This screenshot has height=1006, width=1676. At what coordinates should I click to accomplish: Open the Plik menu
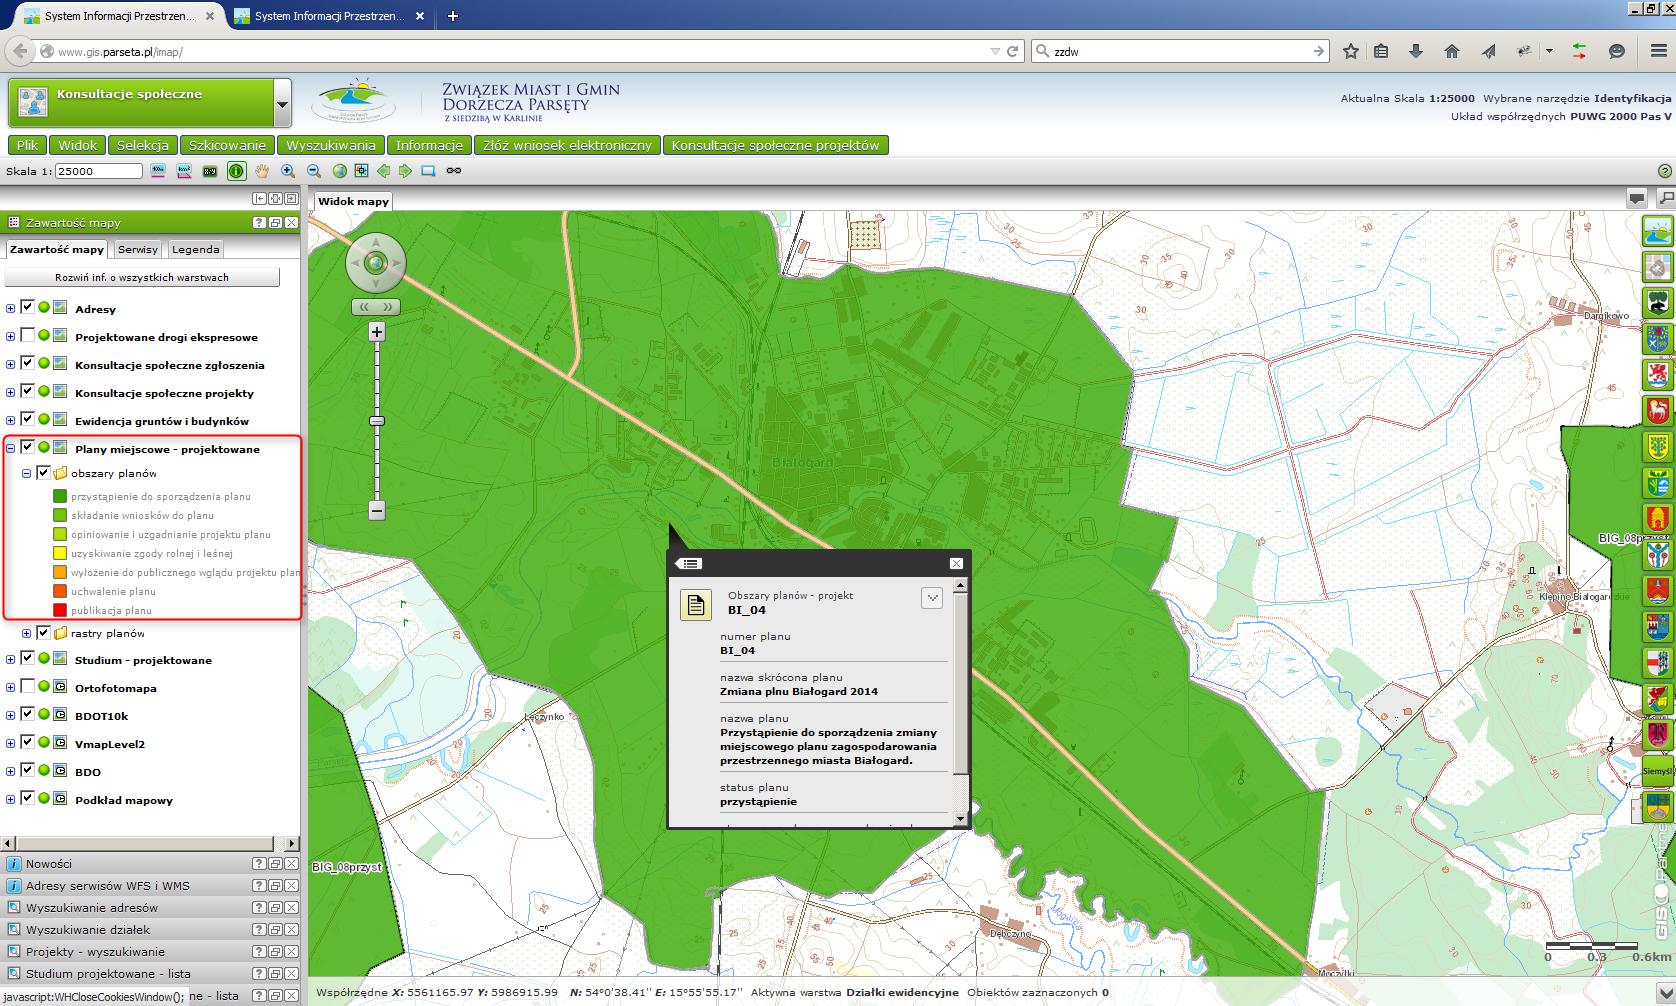27,145
